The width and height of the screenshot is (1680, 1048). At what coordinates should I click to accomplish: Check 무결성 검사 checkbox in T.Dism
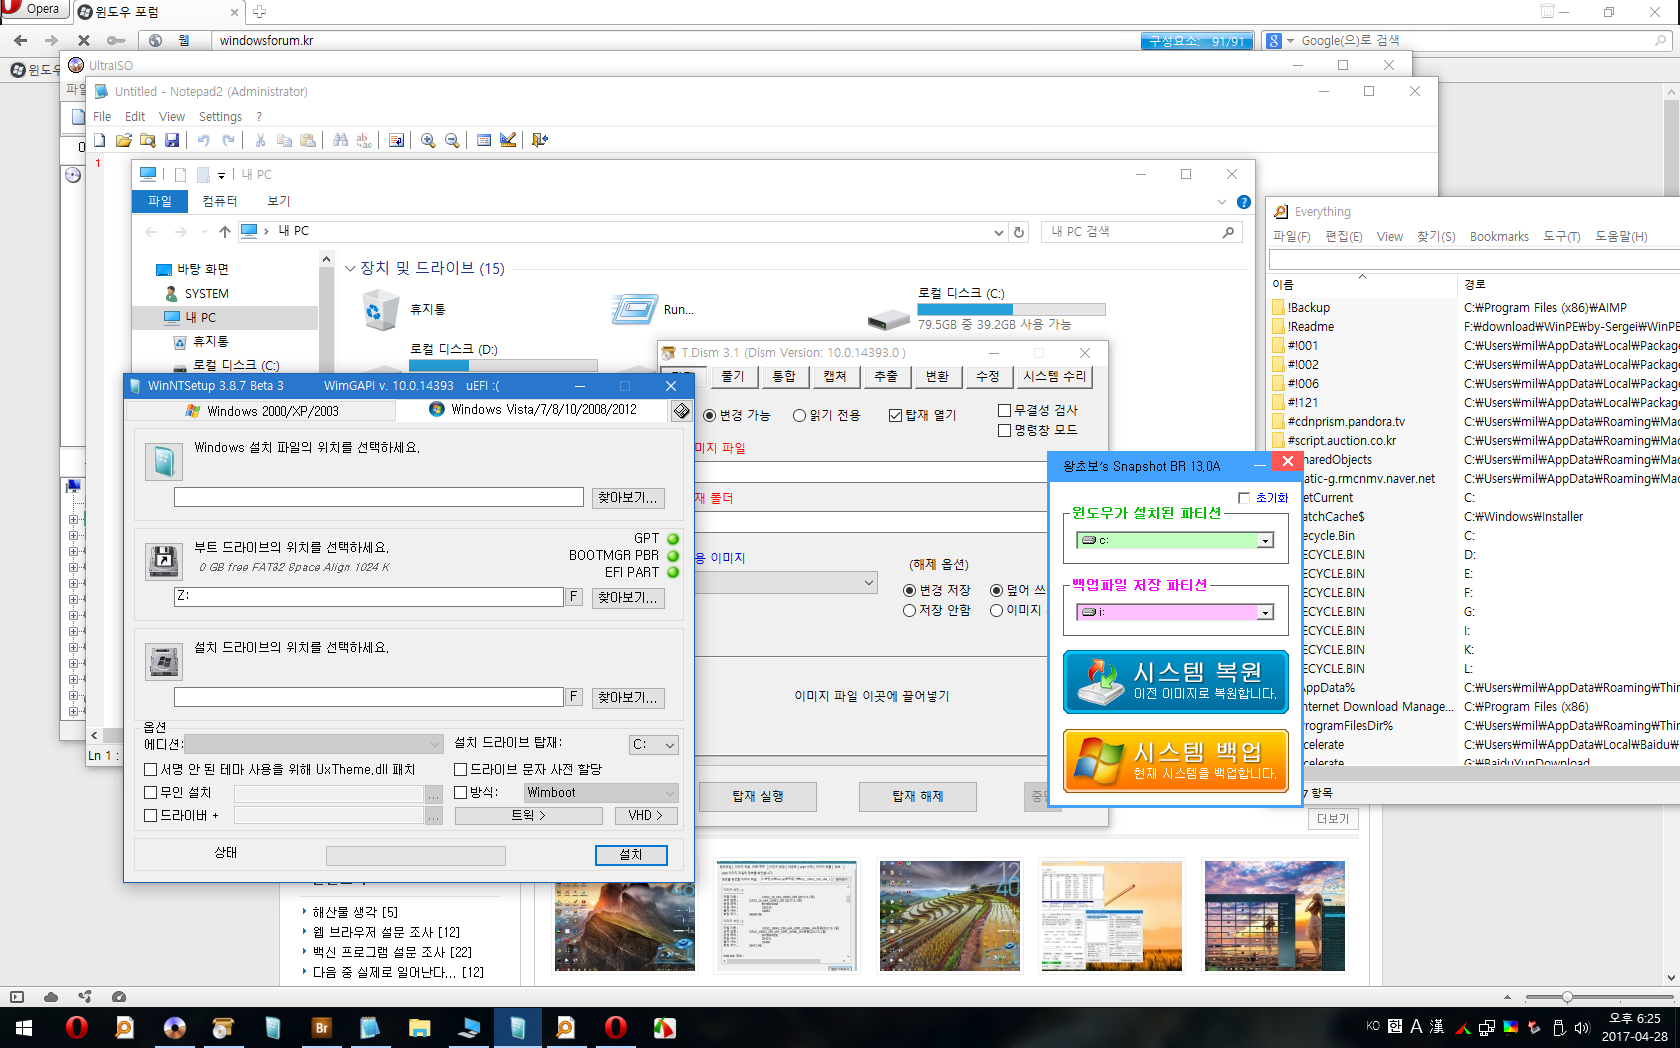[1005, 411]
